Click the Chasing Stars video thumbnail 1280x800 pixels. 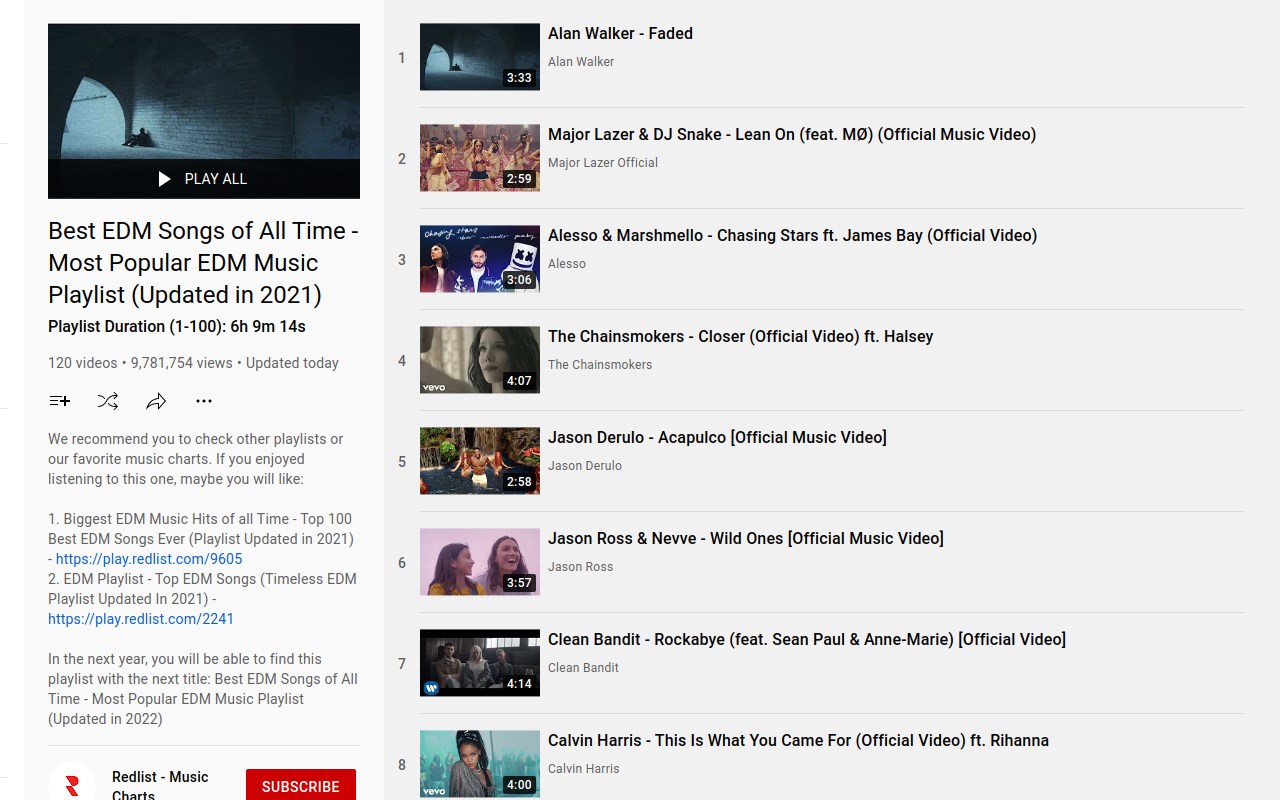(480, 259)
